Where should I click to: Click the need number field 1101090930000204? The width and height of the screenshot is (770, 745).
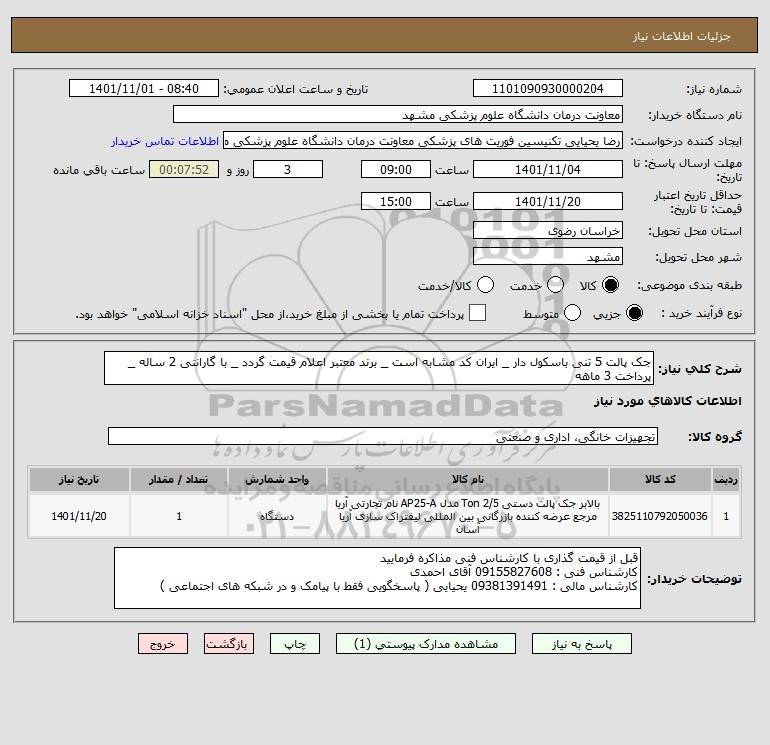548,89
